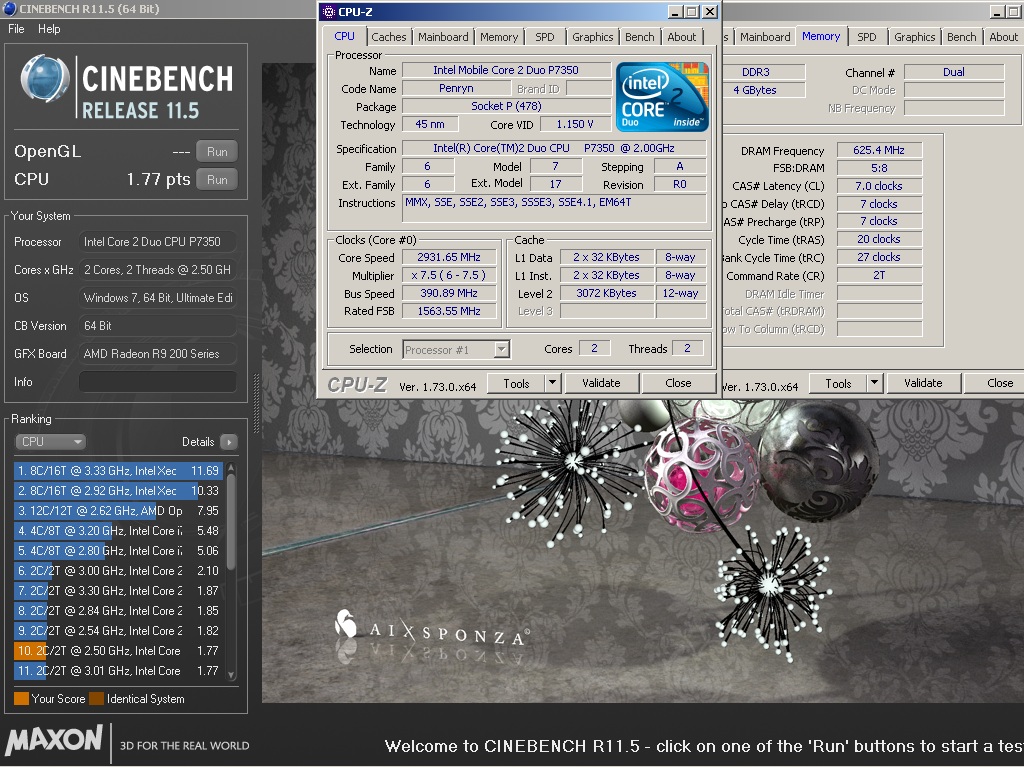Click the panel splitter grip beside Cinebench sidebar
The height and width of the screenshot is (768, 1024).
pos(256,404)
